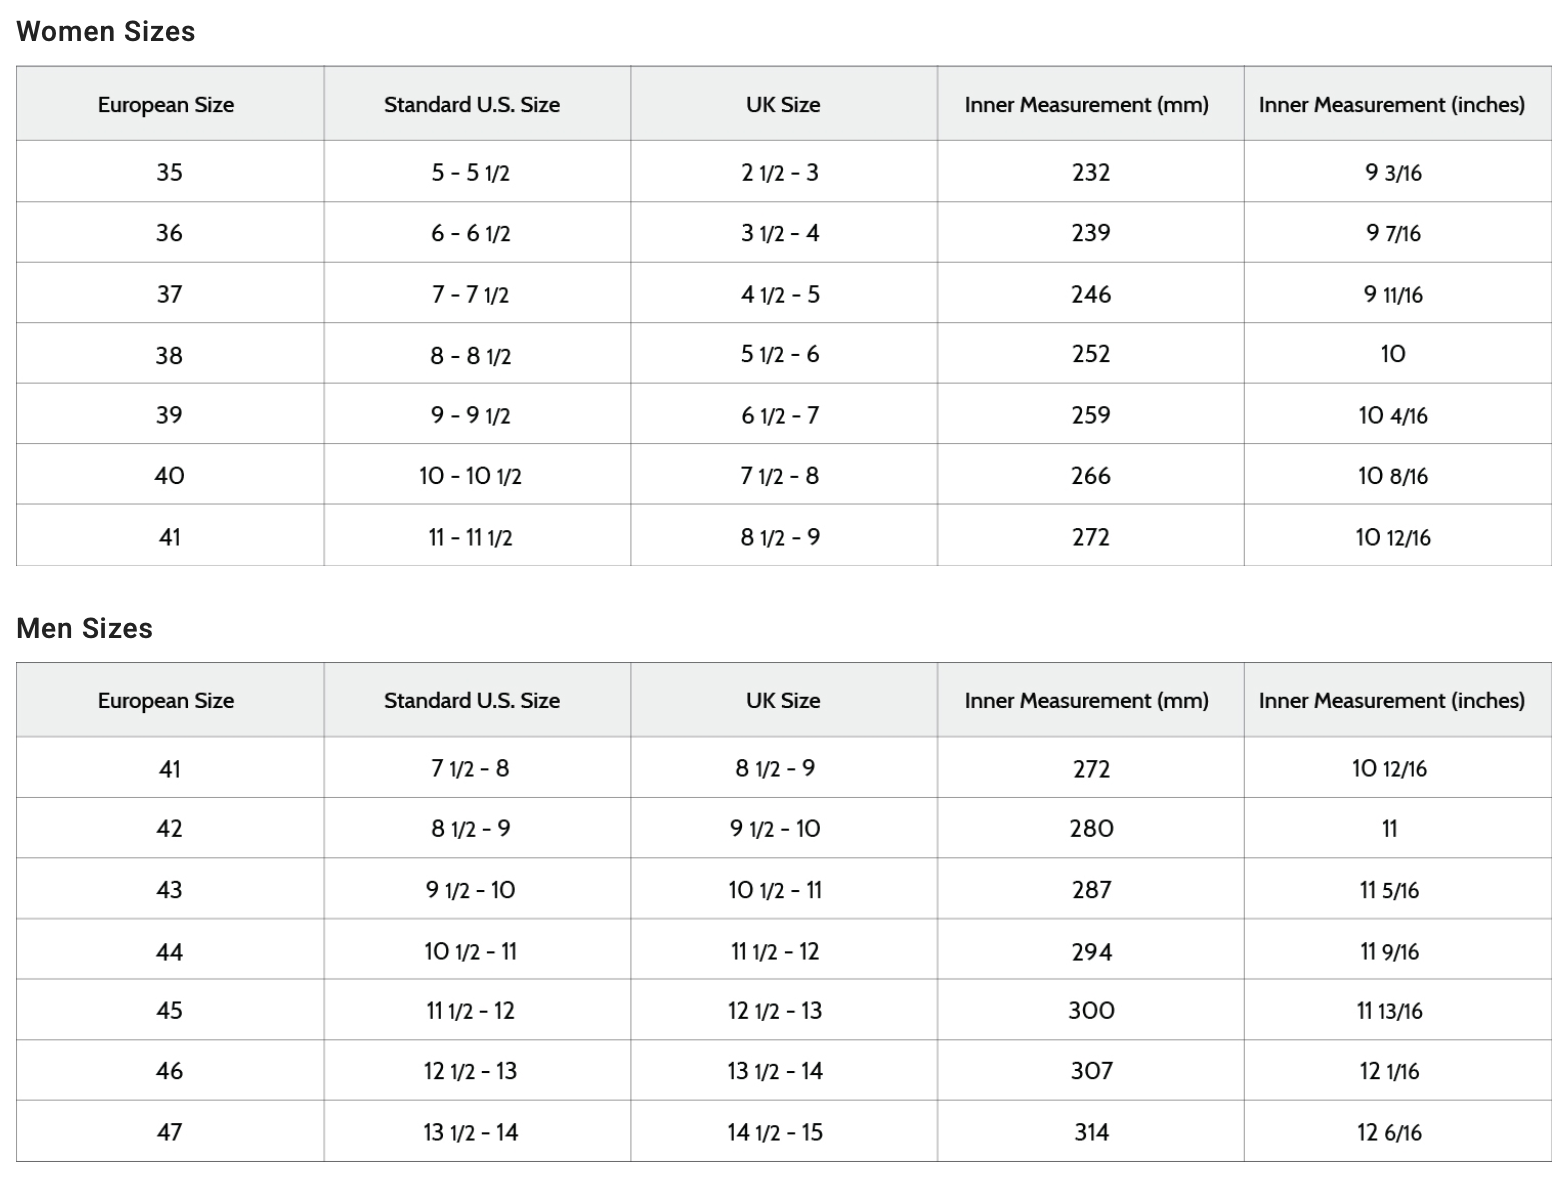Click Inner Measurement (mm) header in Men table
Screen dimensions: 1564x1182
[1087, 701]
